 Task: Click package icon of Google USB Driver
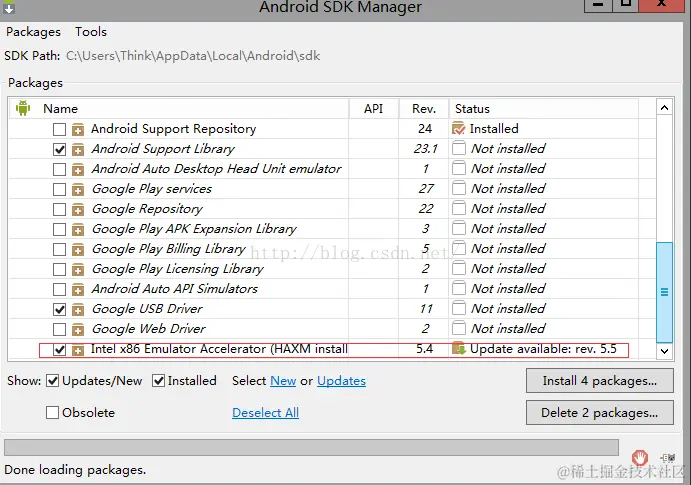78,309
